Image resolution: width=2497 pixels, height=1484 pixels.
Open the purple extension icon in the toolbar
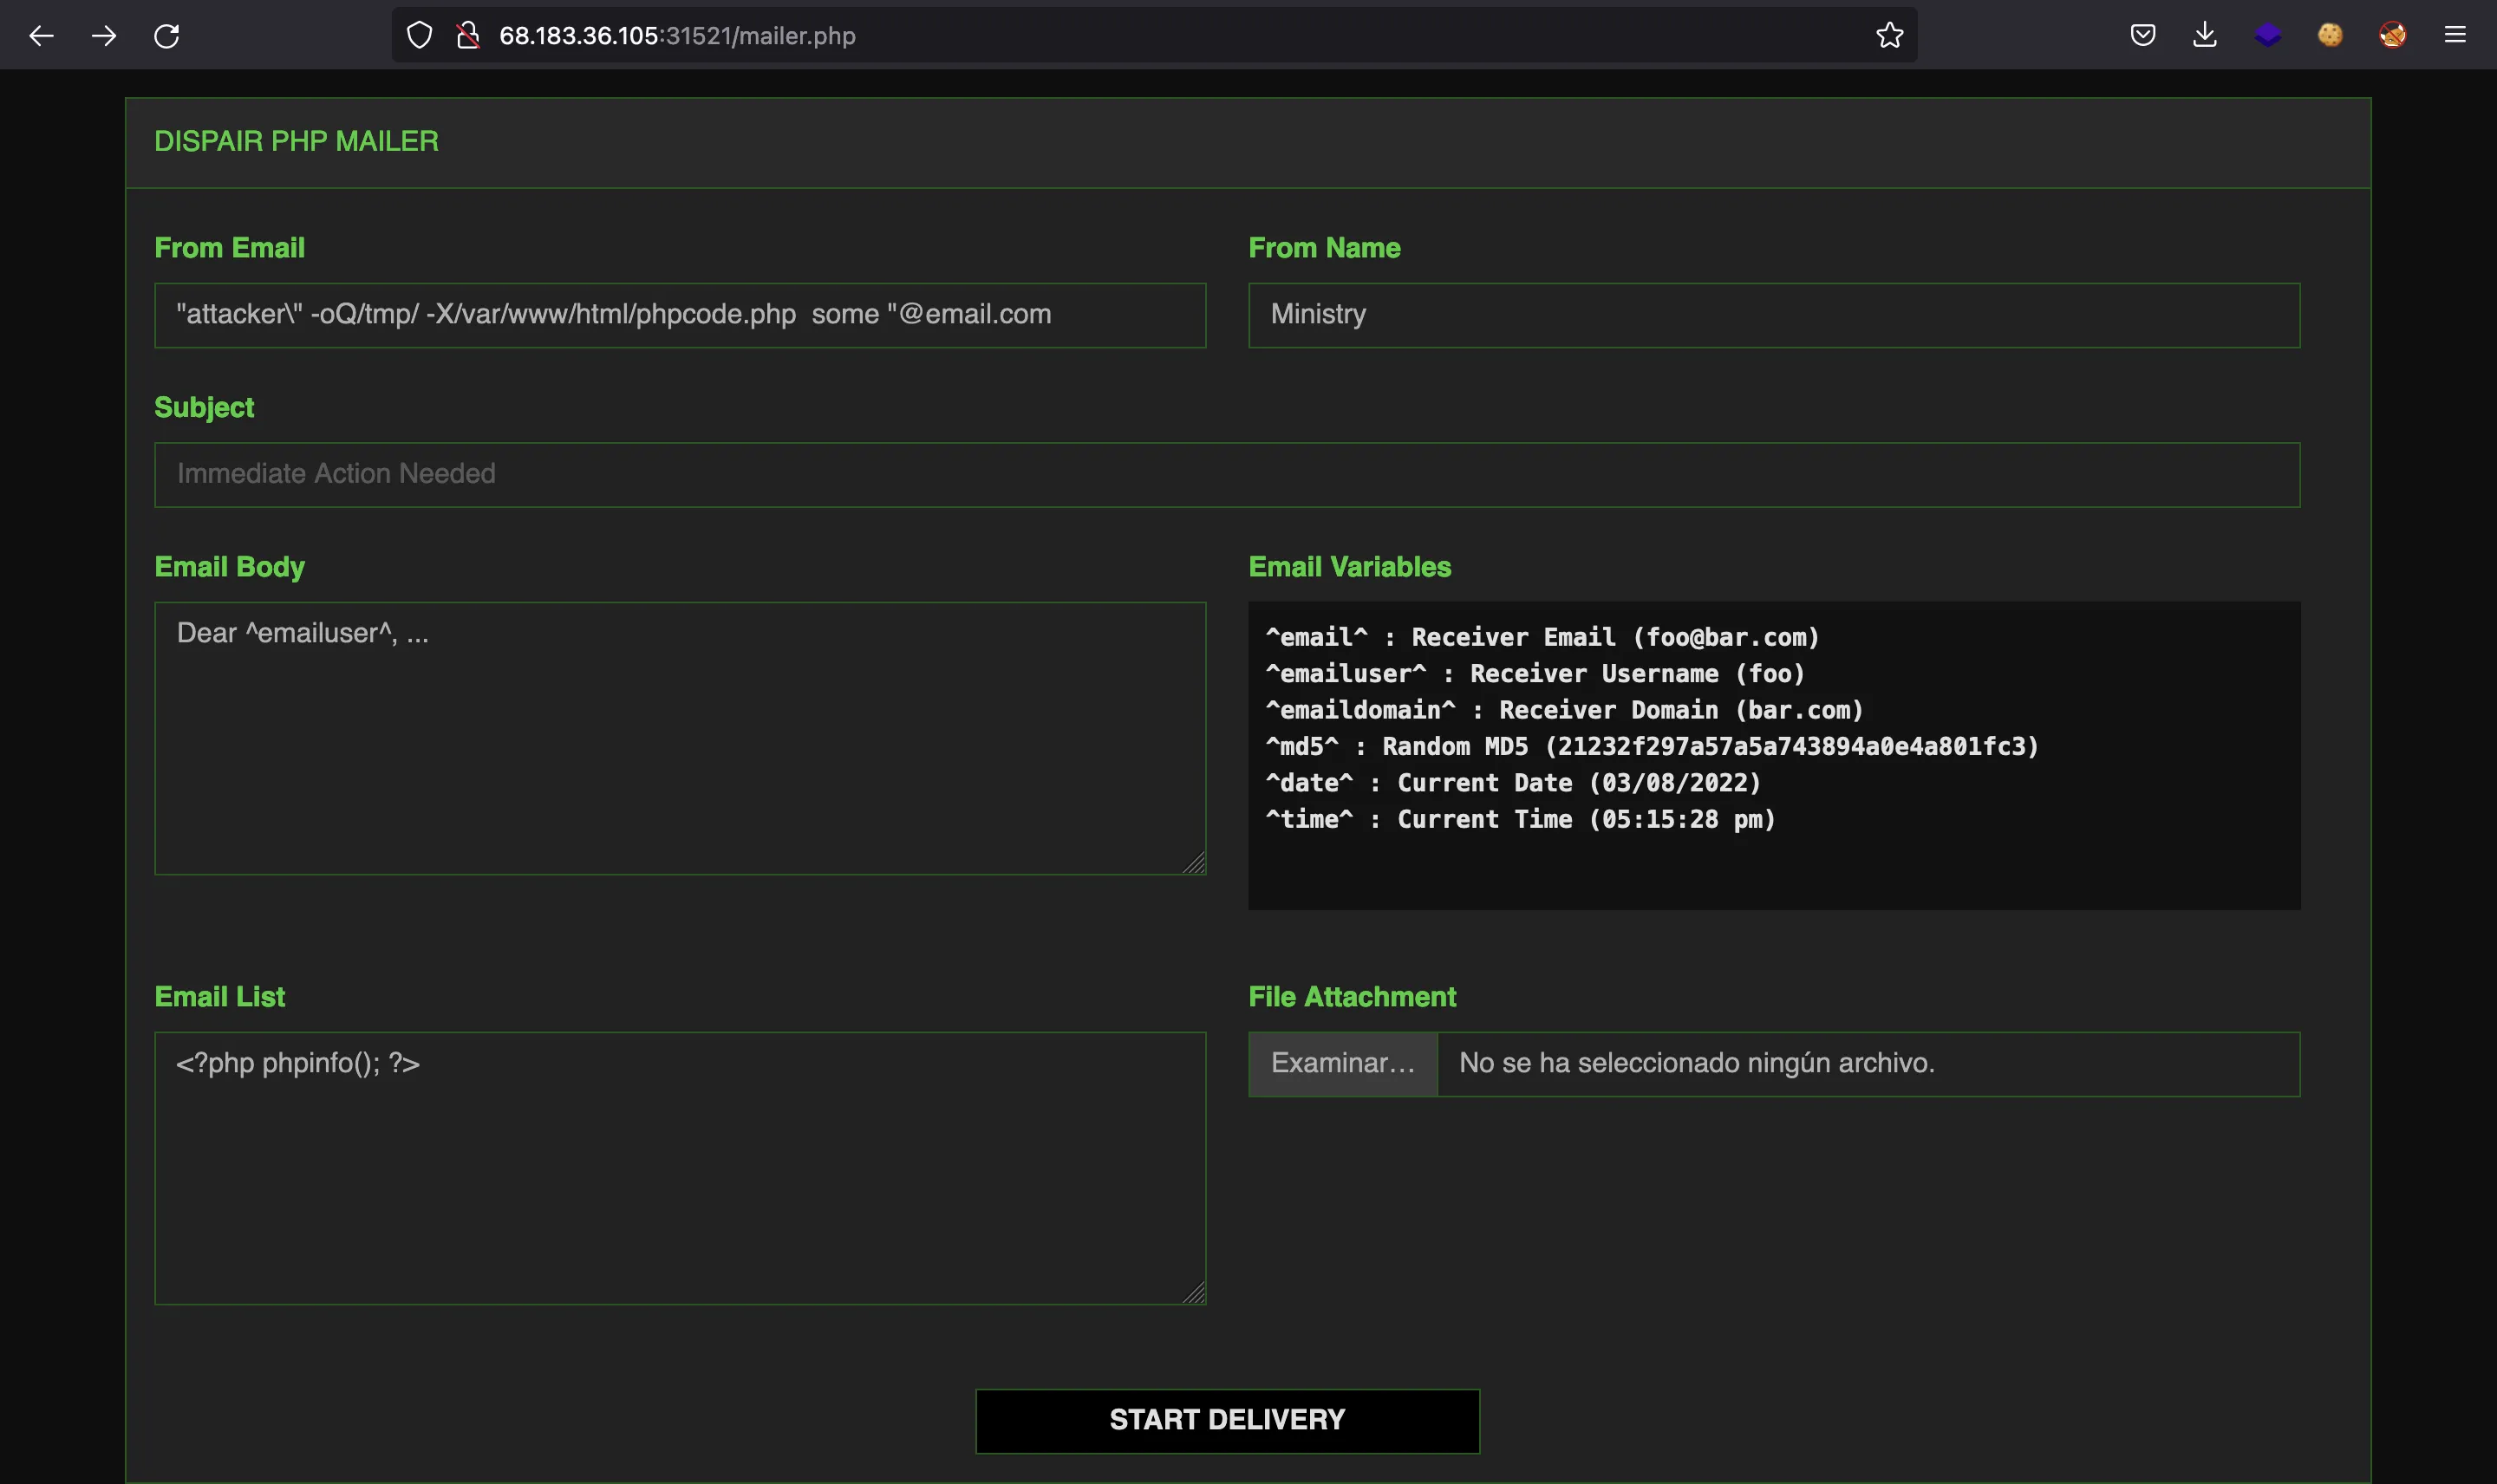[2268, 35]
